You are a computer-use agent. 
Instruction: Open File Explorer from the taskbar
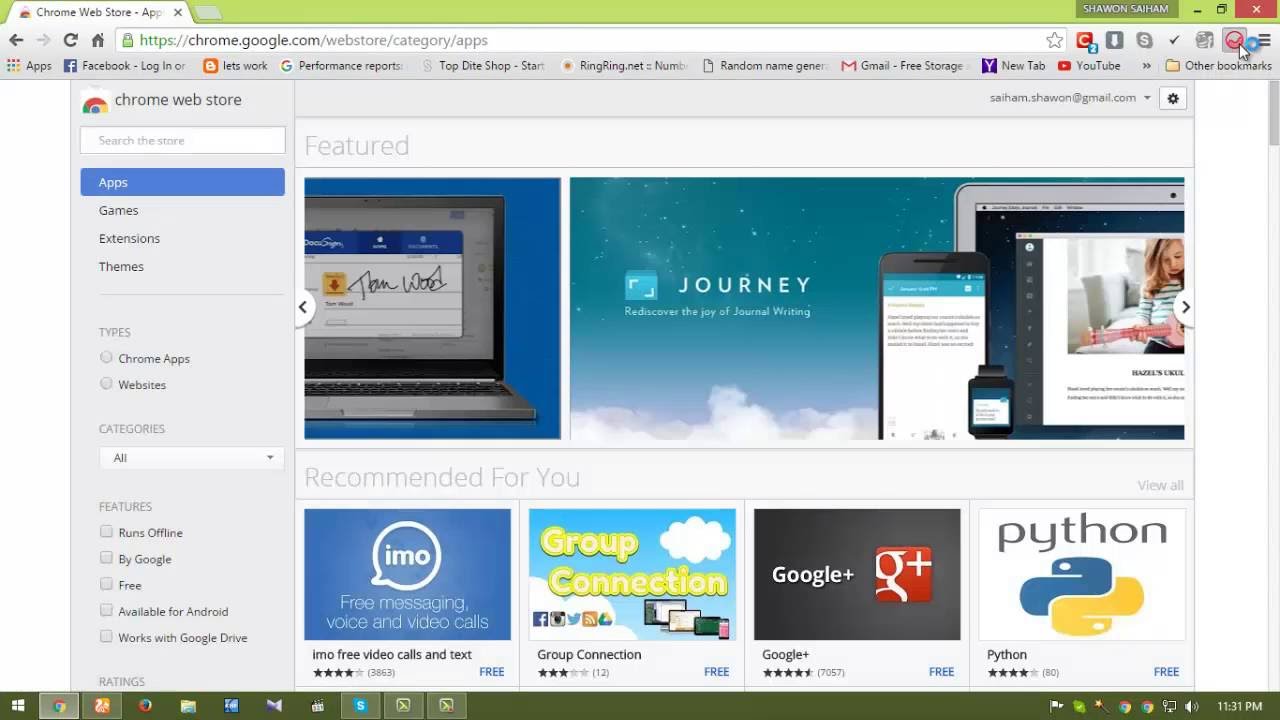(188, 706)
